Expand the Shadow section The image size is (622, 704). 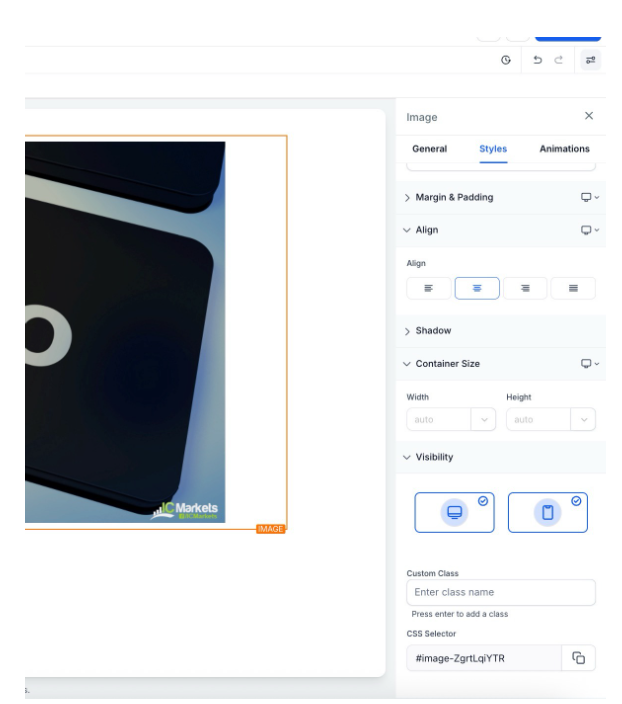tap(433, 331)
